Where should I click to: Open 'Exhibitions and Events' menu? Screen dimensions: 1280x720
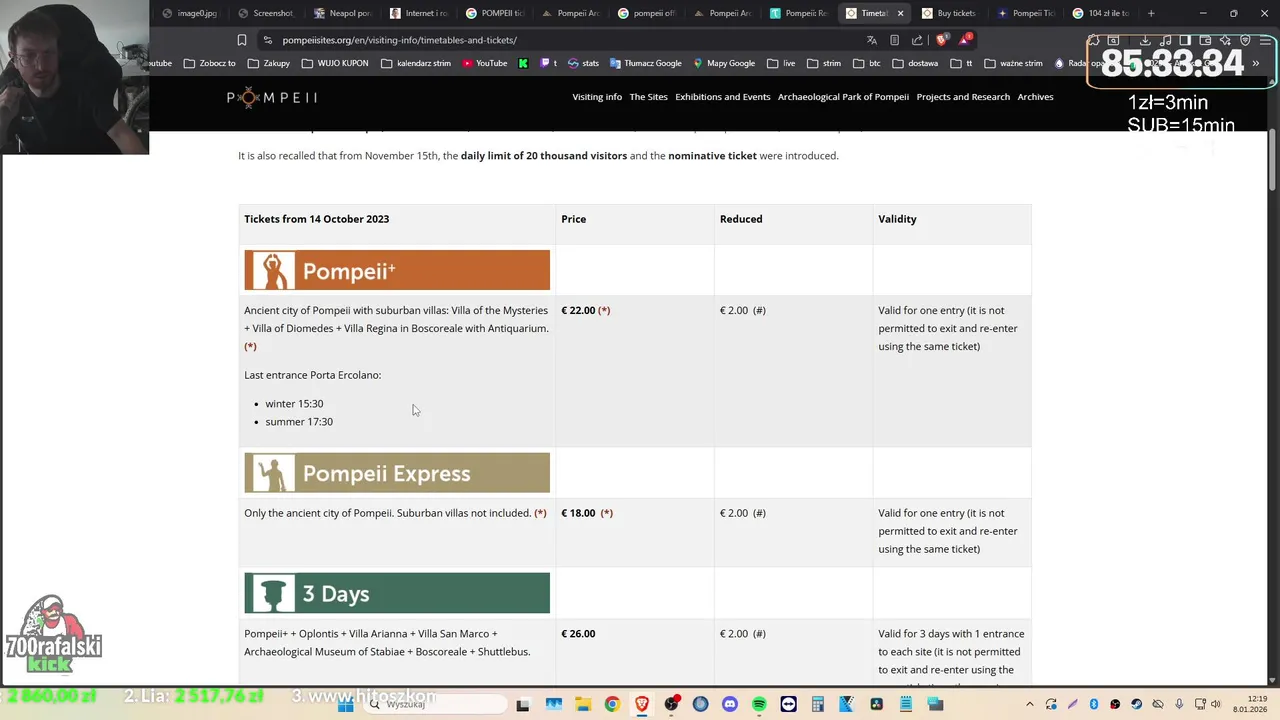point(723,97)
